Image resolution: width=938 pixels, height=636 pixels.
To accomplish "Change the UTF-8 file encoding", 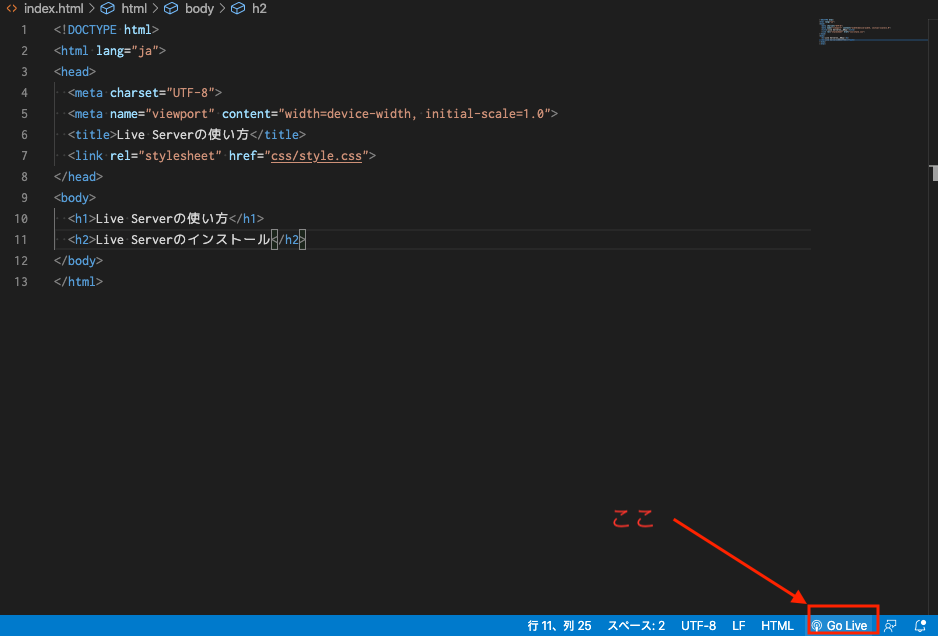I will click(x=698, y=625).
